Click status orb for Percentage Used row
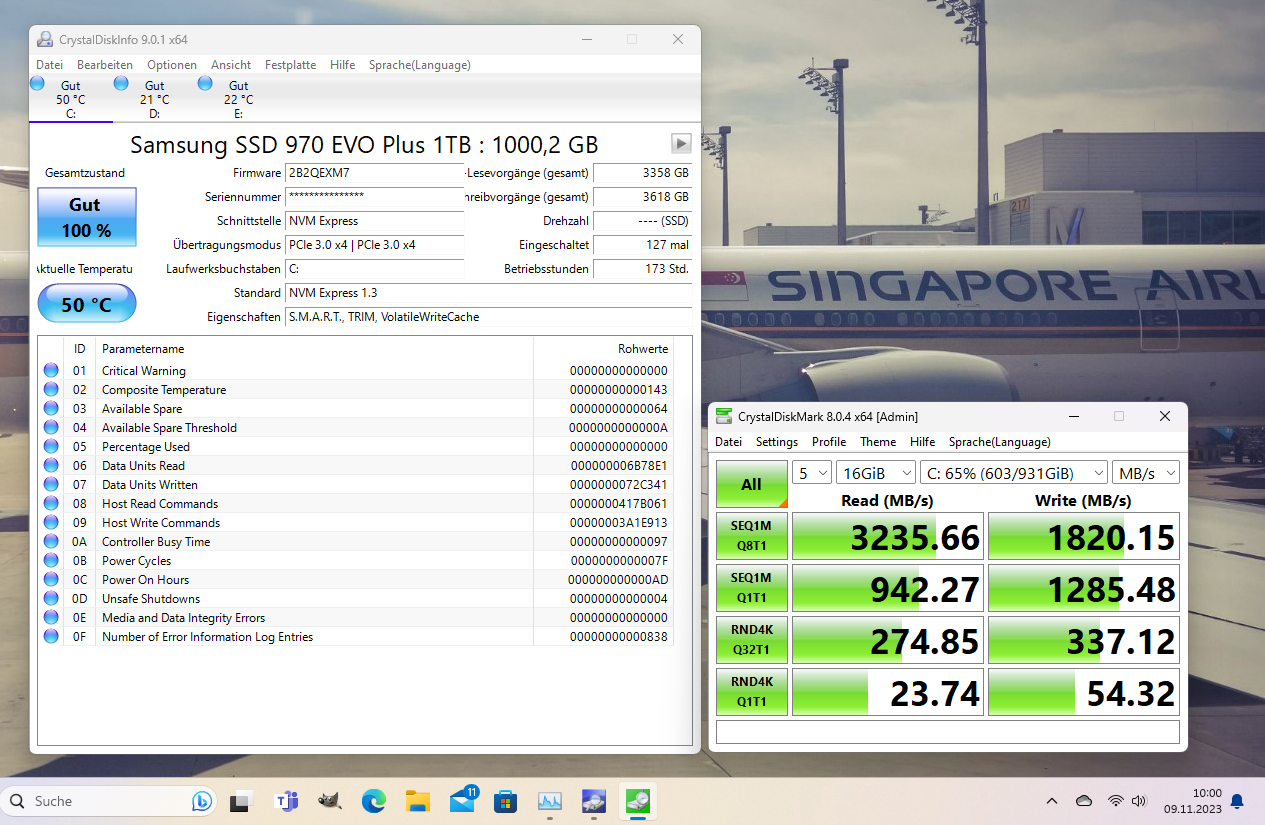This screenshot has height=825, width=1265. (x=51, y=447)
